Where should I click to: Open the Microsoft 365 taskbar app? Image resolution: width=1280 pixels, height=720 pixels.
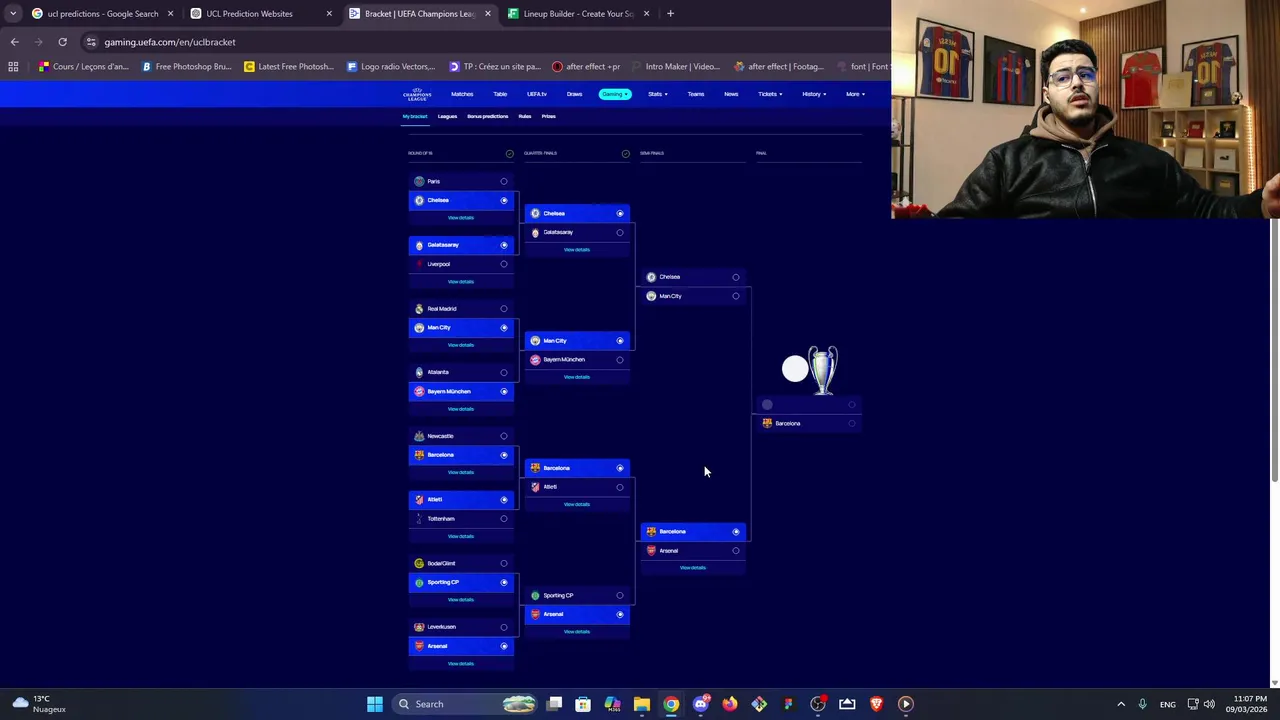pyautogui.click(x=612, y=704)
